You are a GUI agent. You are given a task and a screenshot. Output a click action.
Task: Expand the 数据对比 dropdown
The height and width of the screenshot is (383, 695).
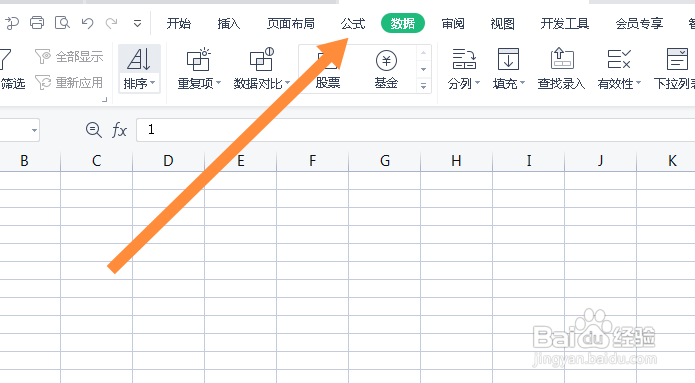click(288, 83)
